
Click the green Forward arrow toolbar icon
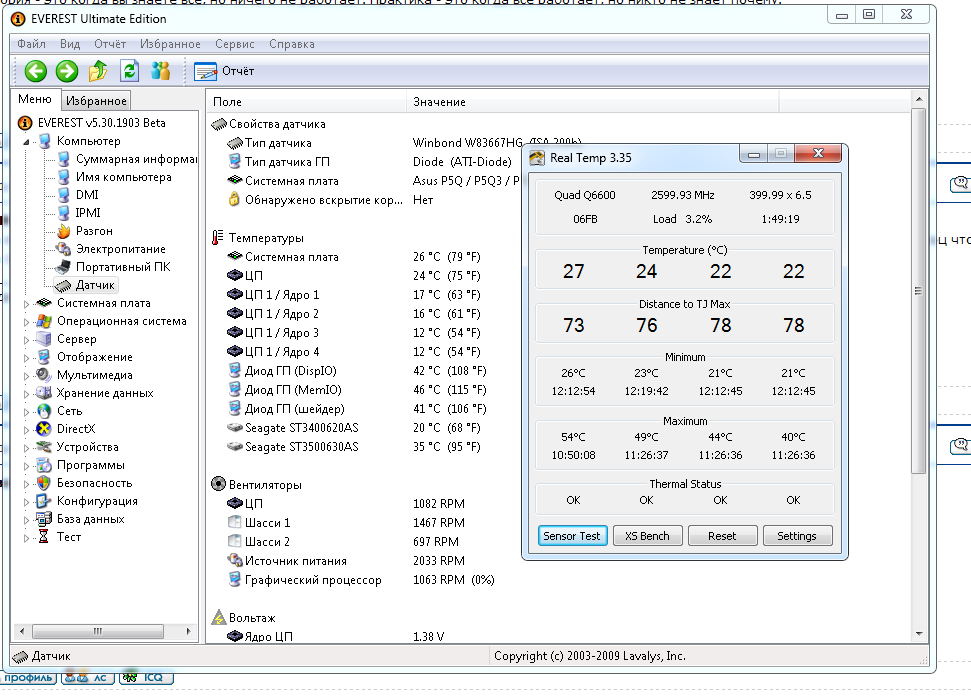click(x=67, y=71)
